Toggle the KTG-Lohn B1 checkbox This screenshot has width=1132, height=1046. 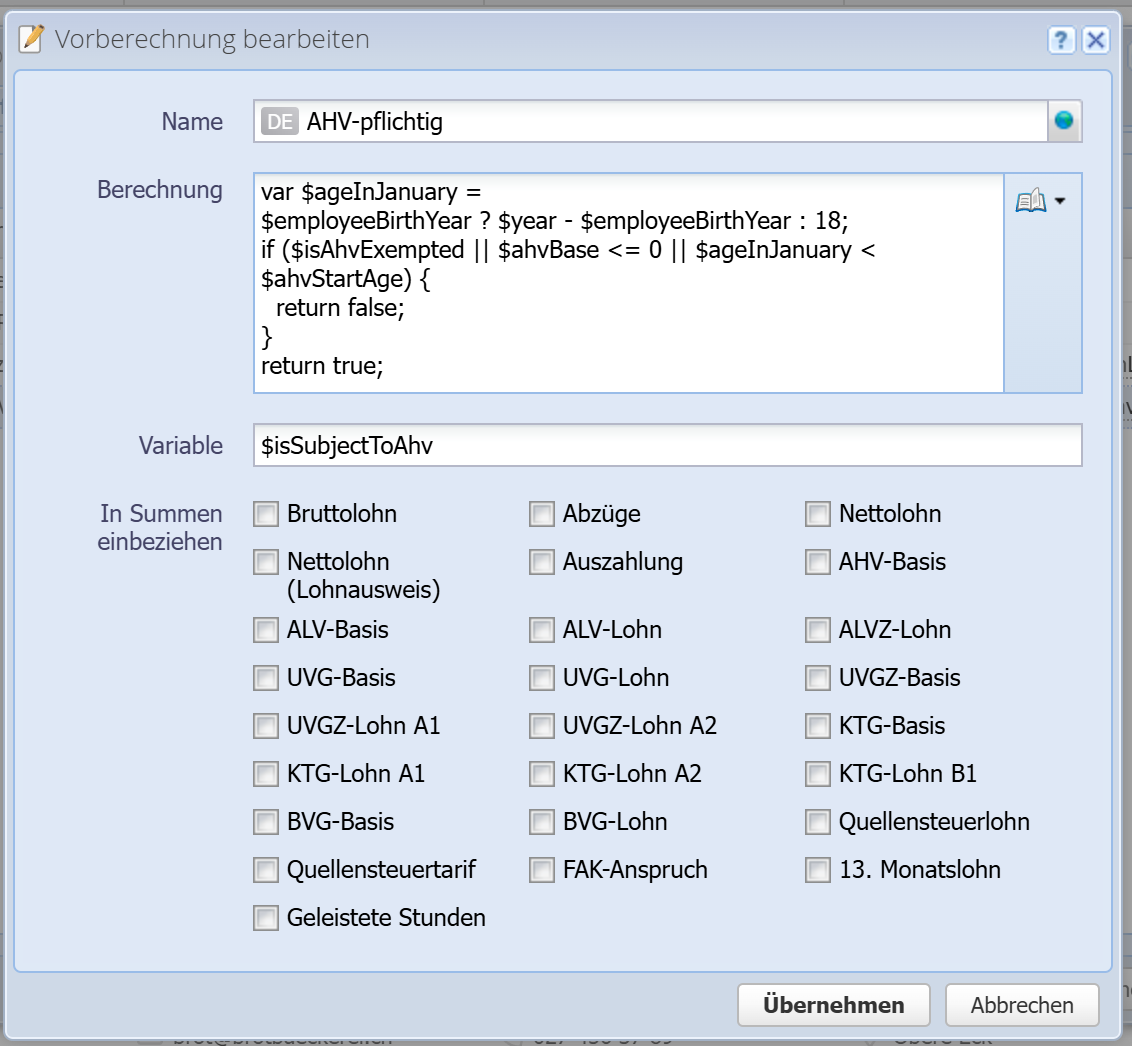818,774
